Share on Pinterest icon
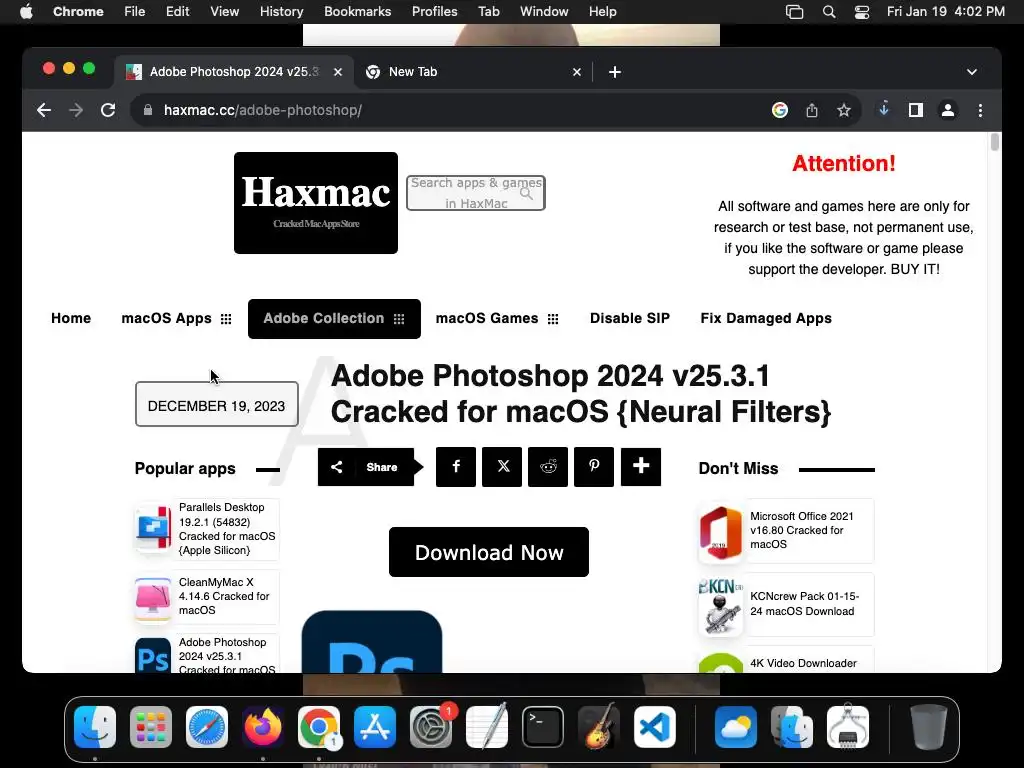Image resolution: width=1024 pixels, height=768 pixels. pyautogui.click(x=594, y=467)
